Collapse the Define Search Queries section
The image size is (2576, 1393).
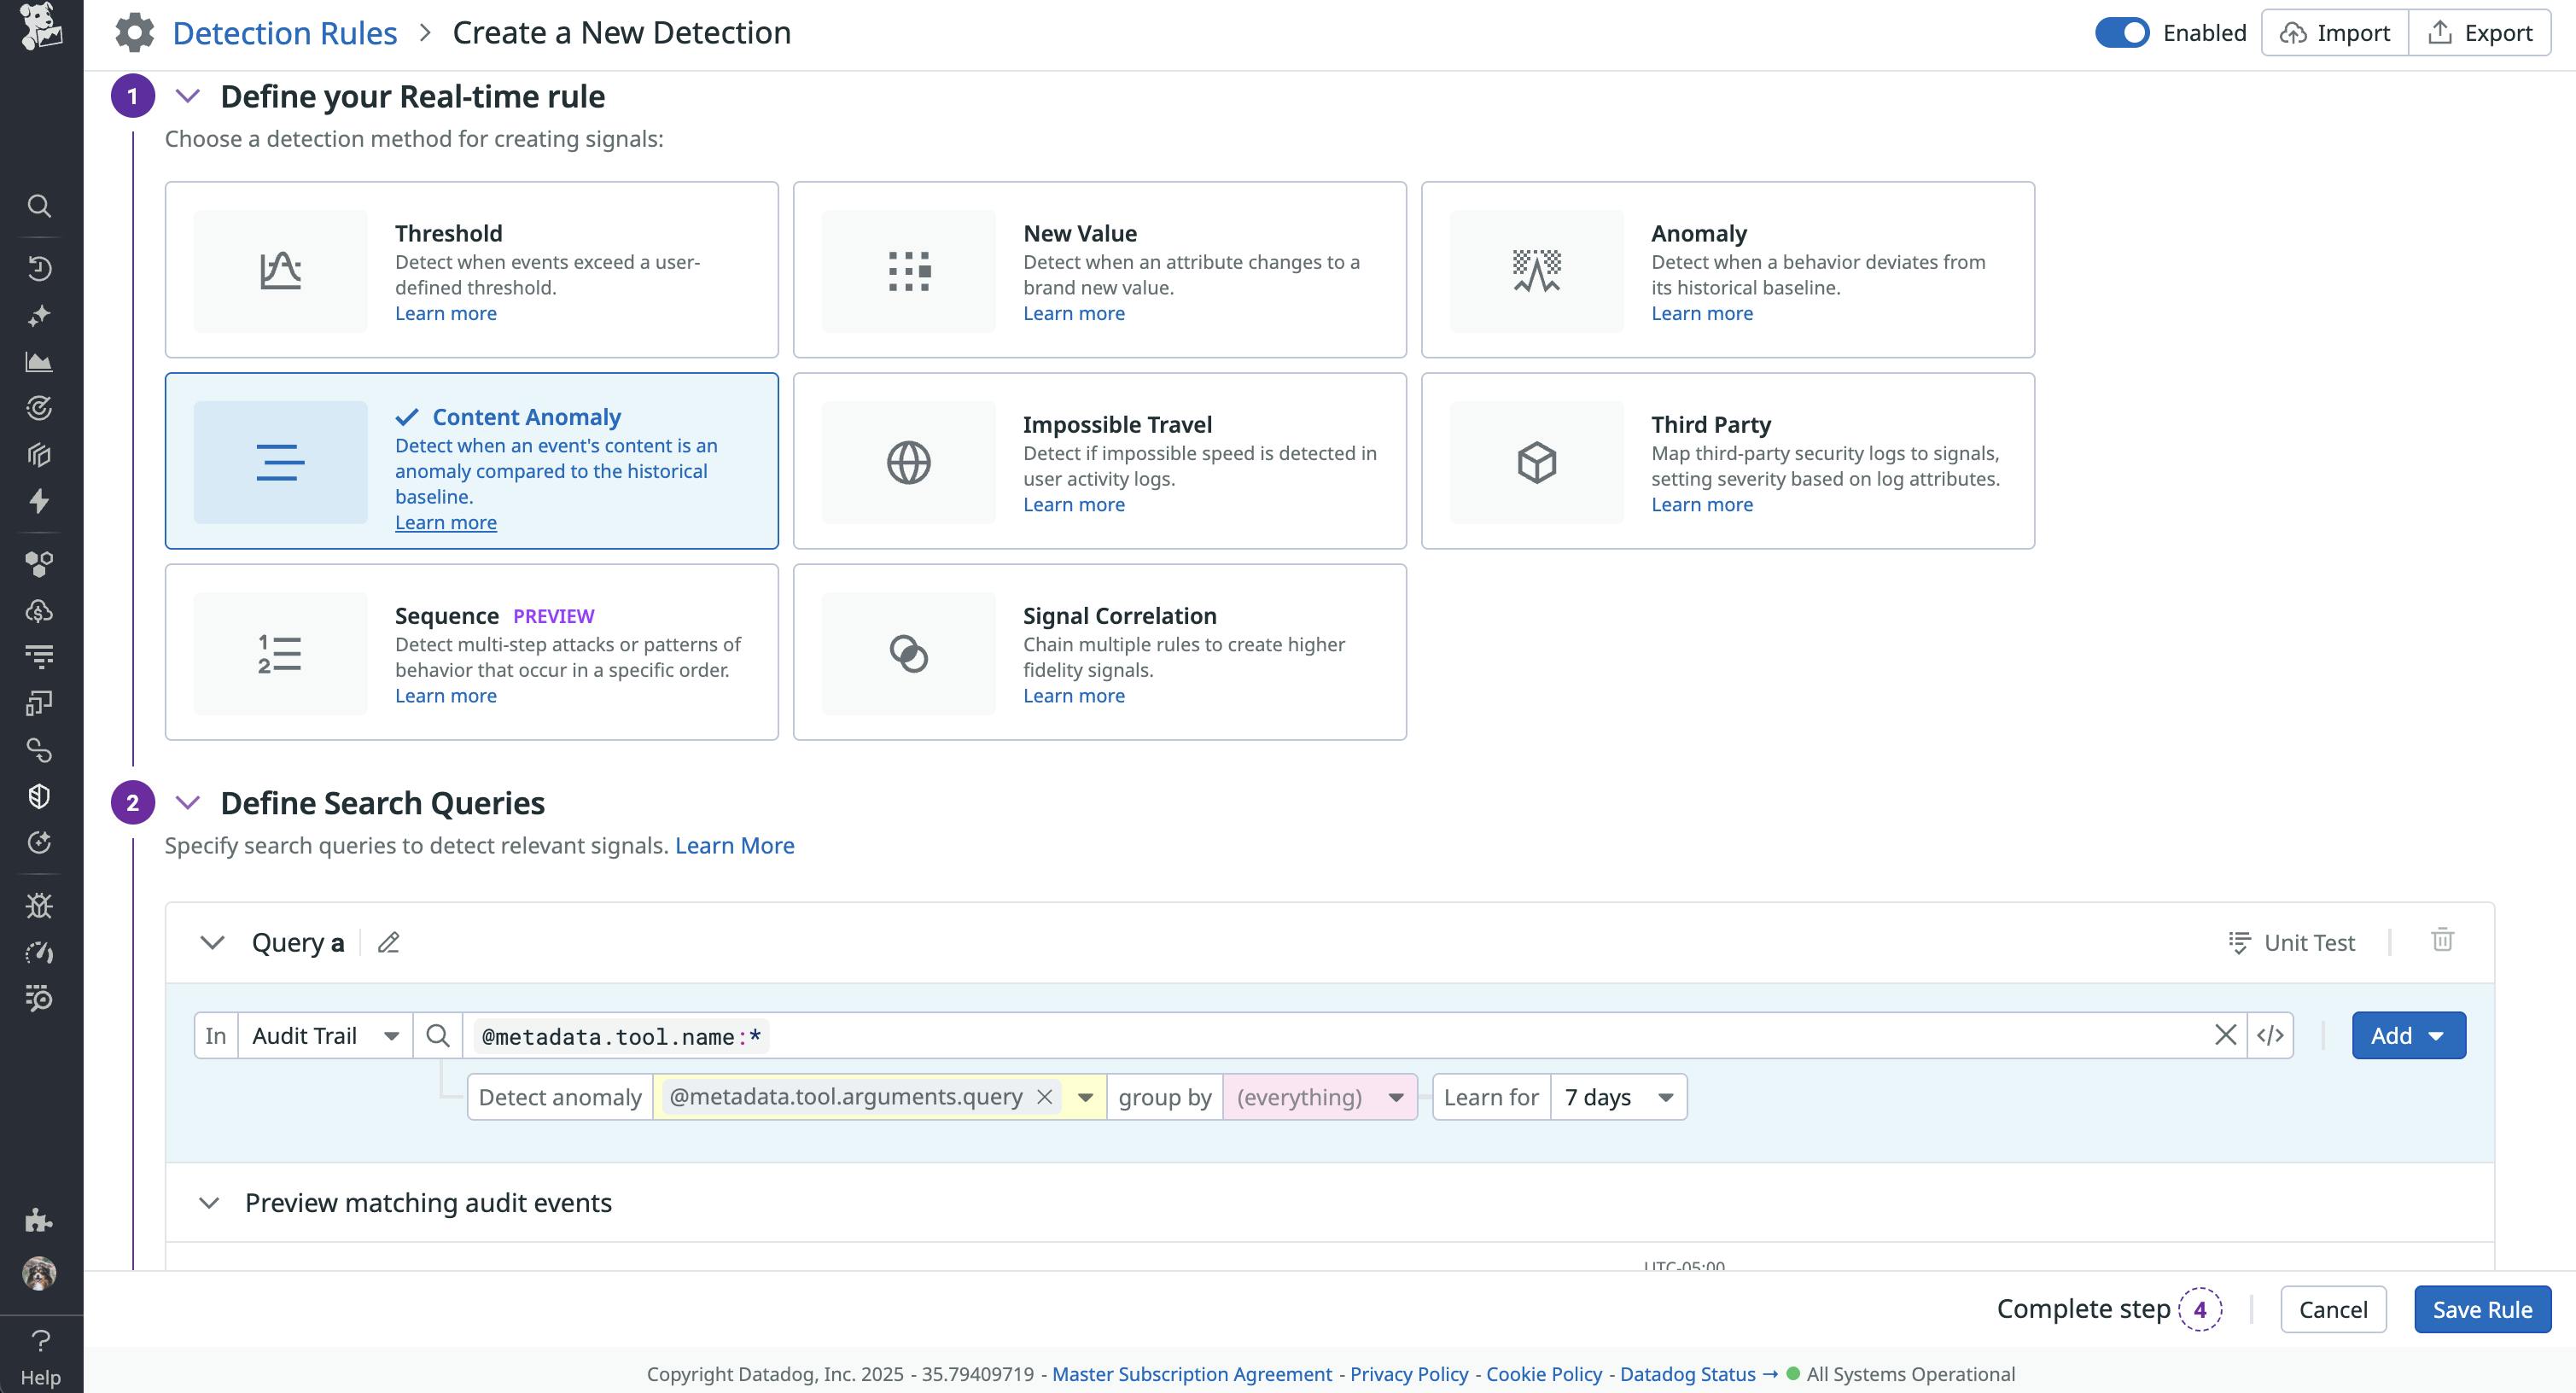pyautogui.click(x=186, y=802)
